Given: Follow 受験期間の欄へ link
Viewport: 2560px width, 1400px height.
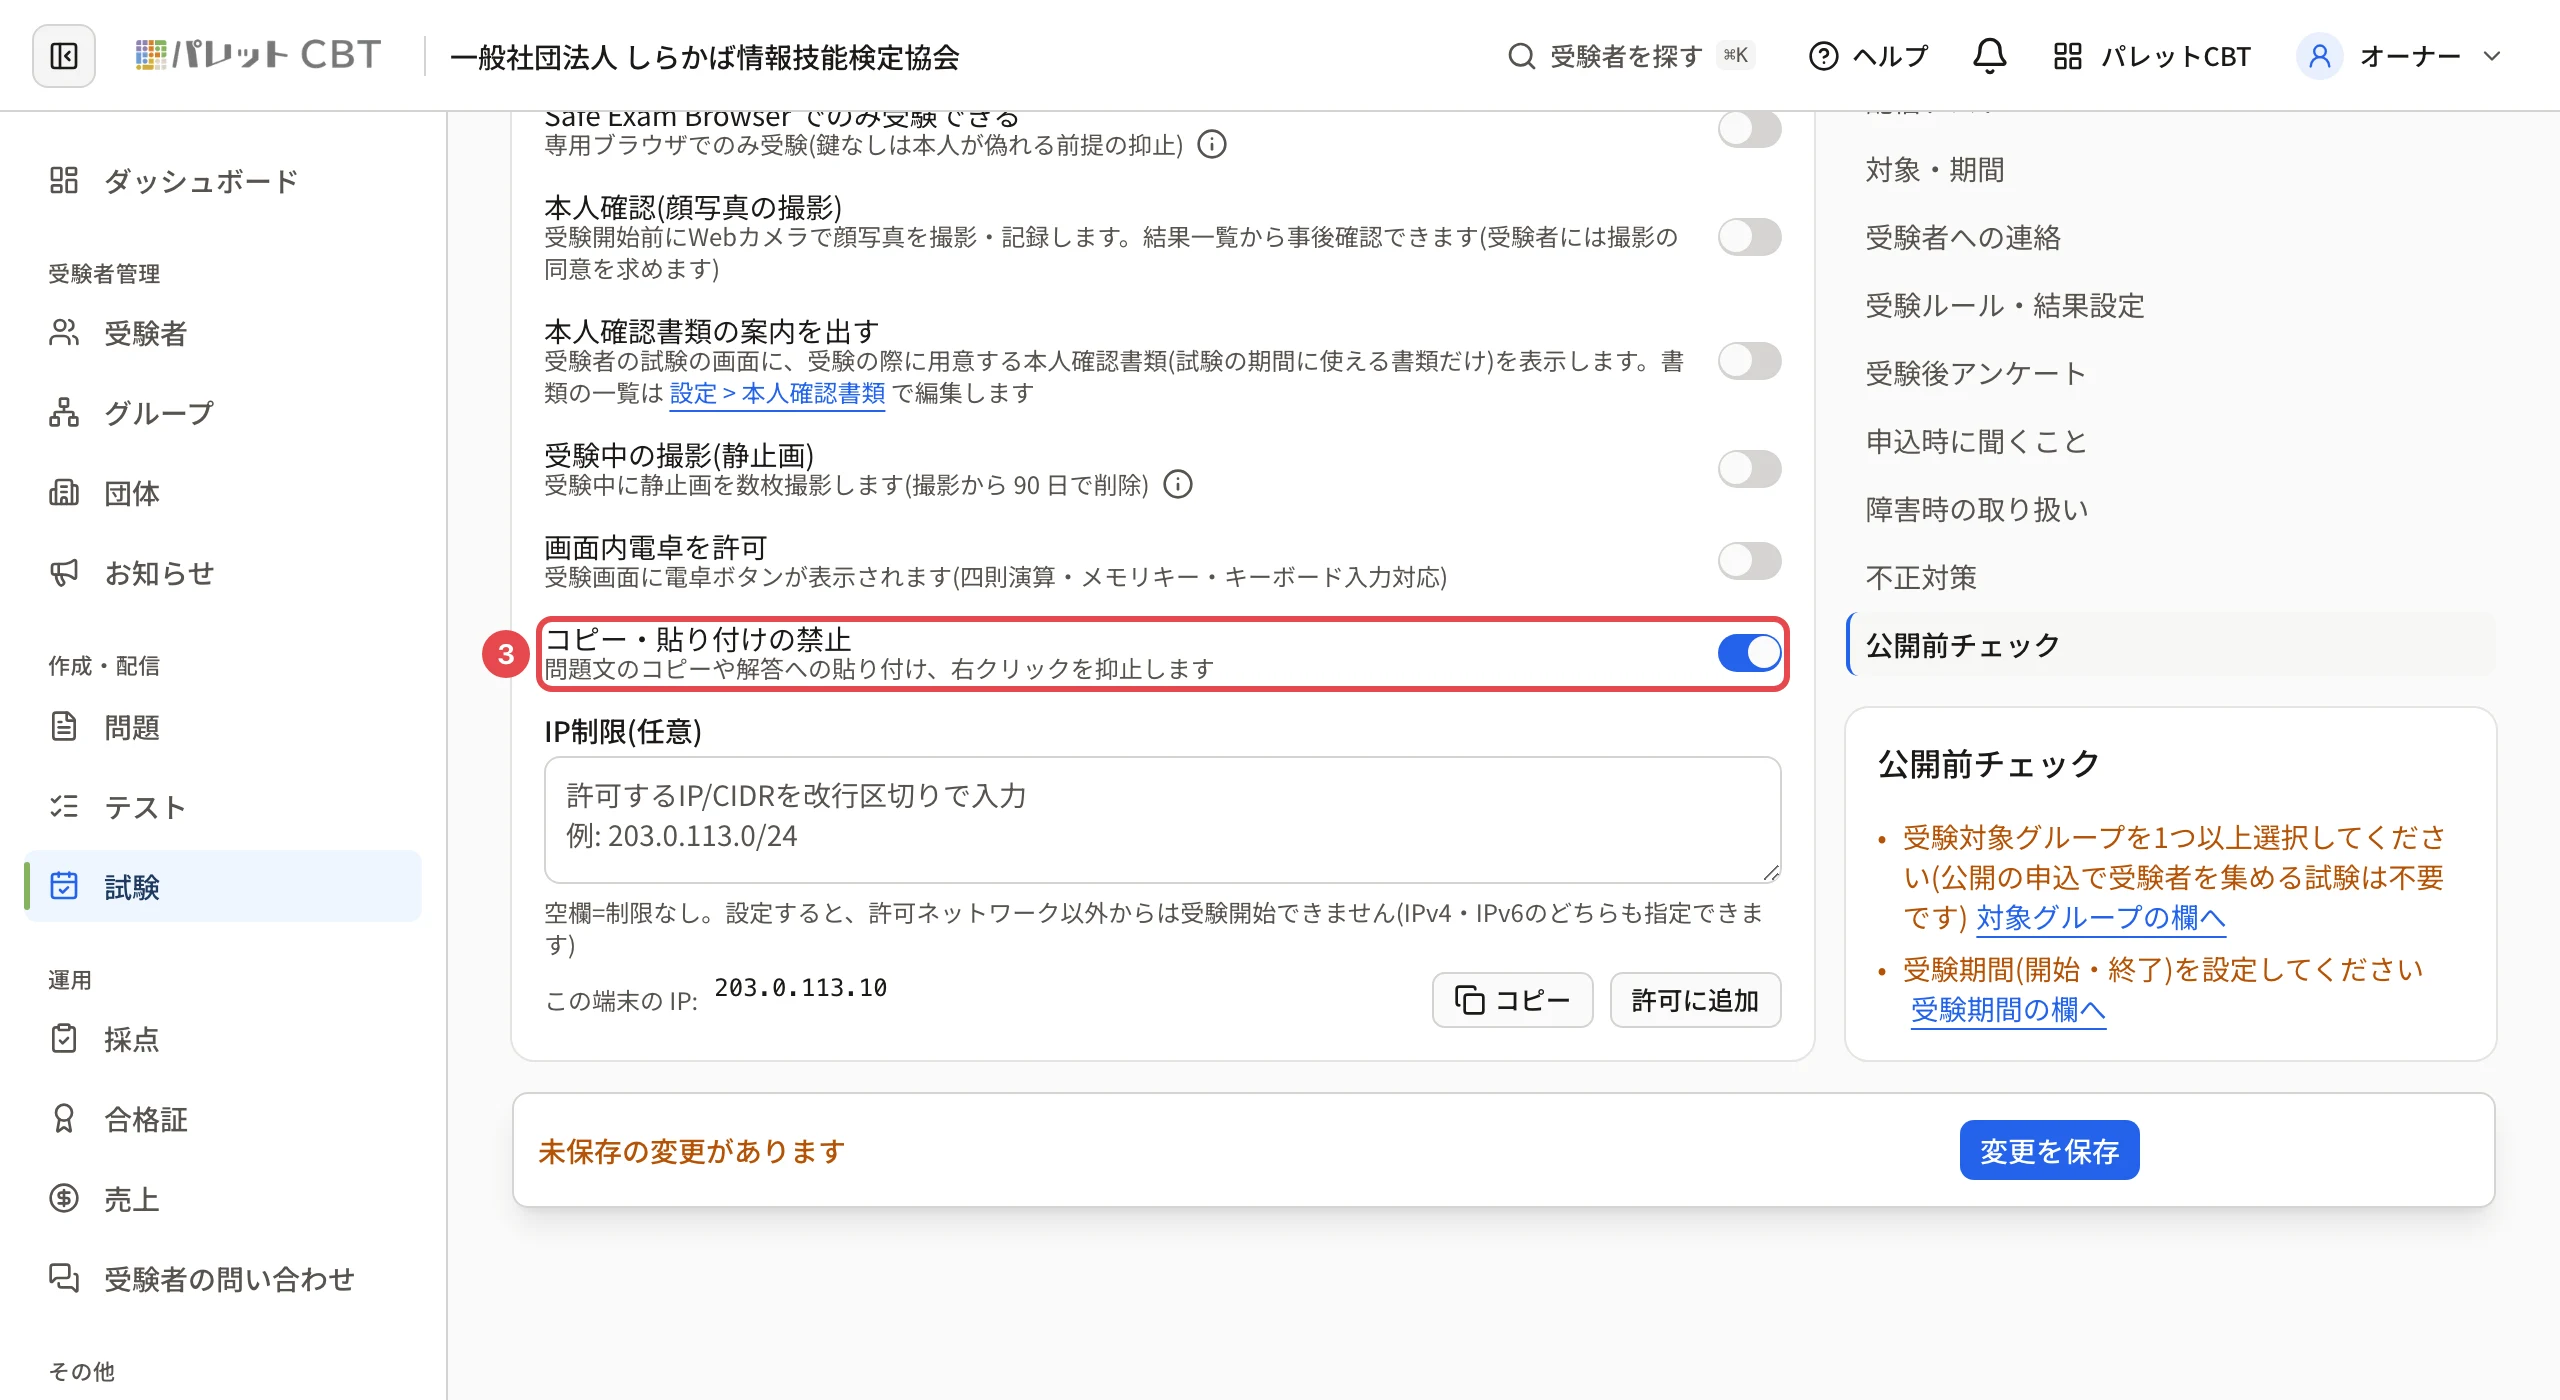Looking at the screenshot, I should (2008, 1009).
